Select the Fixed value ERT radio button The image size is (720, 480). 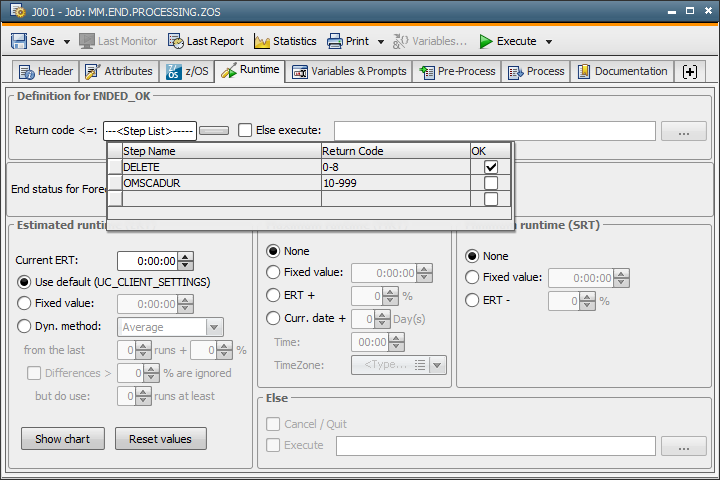[x=25, y=304]
